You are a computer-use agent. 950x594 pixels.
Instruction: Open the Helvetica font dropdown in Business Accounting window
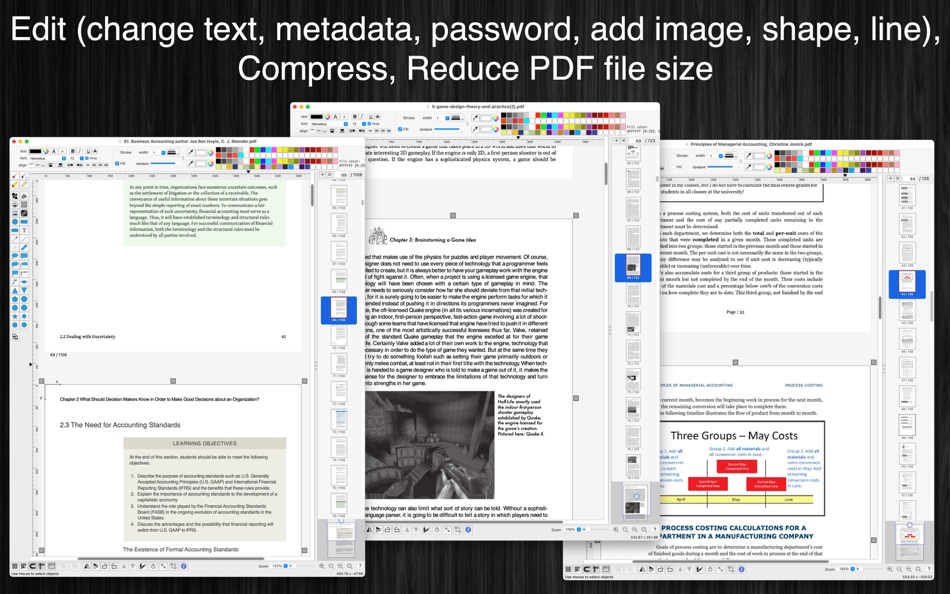[x=48, y=158]
